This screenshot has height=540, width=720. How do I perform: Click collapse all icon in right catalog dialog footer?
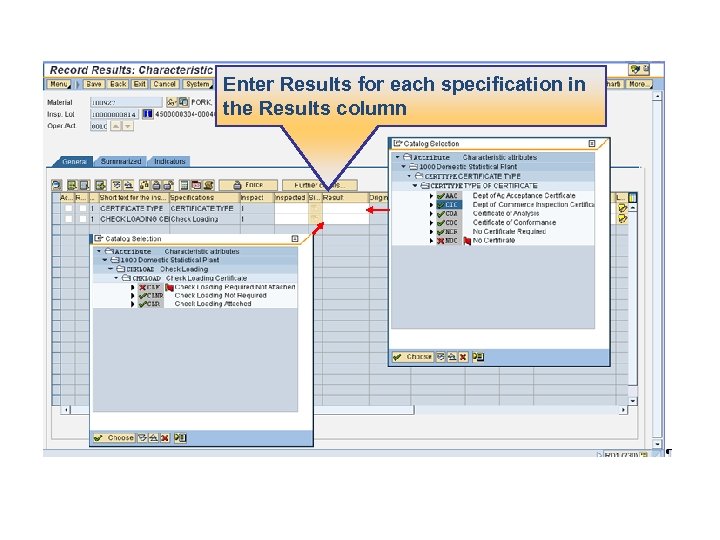coord(452,357)
